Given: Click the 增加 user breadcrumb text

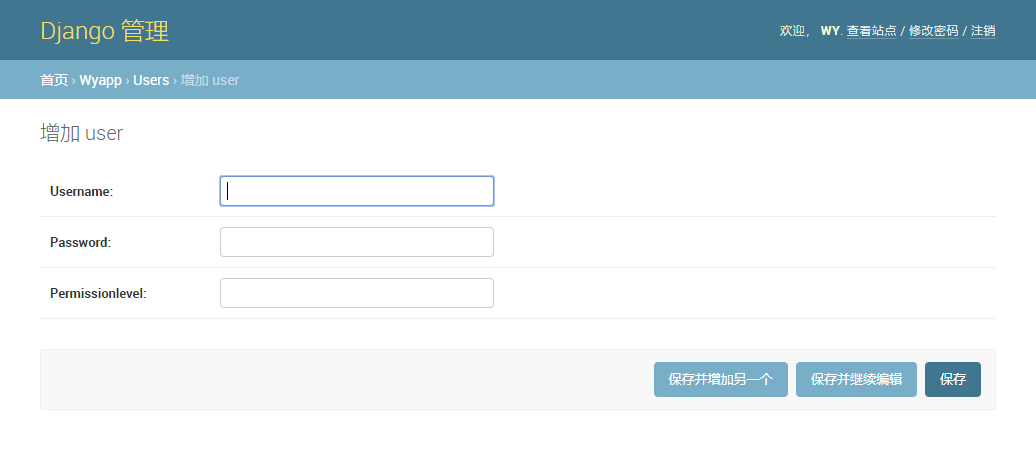Looking at the screenshot, I should [210, 80].
